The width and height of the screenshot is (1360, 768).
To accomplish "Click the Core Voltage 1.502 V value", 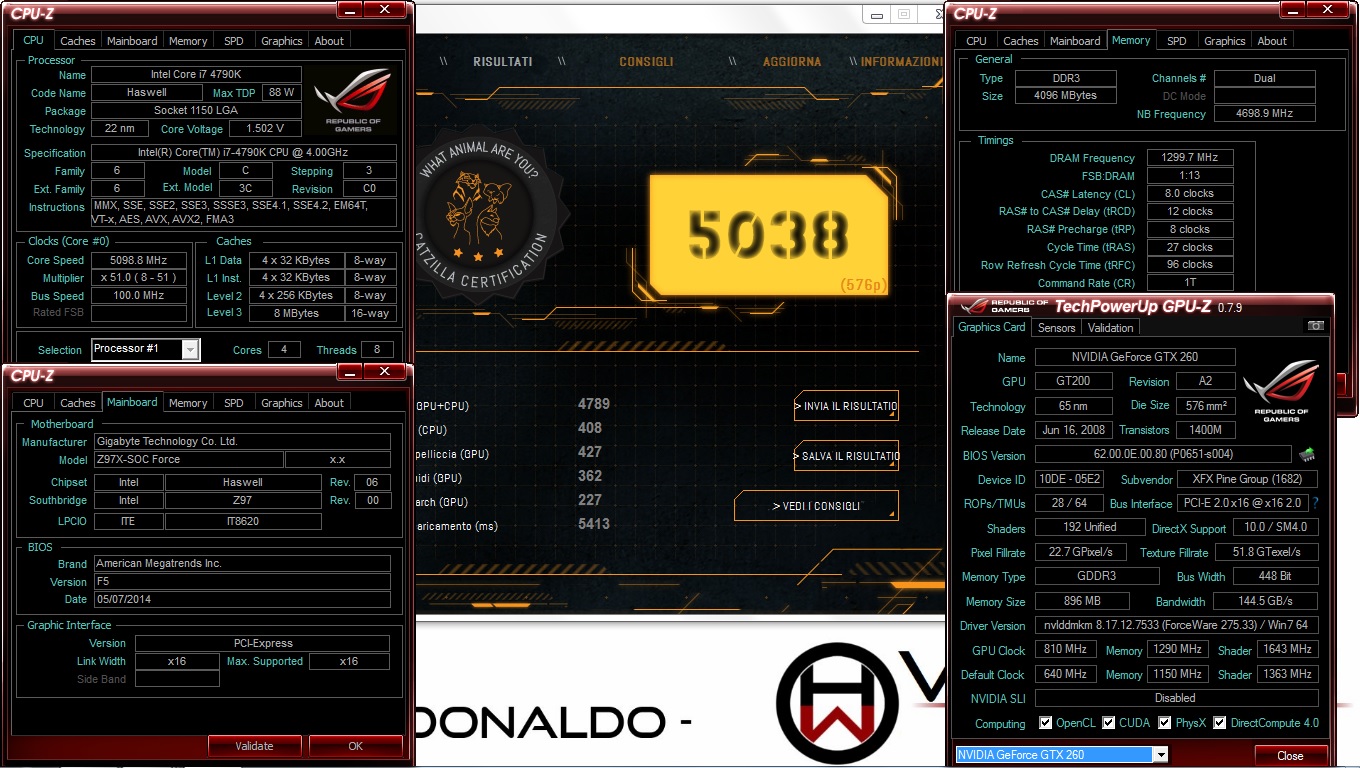I will click(x=265, y=129).
